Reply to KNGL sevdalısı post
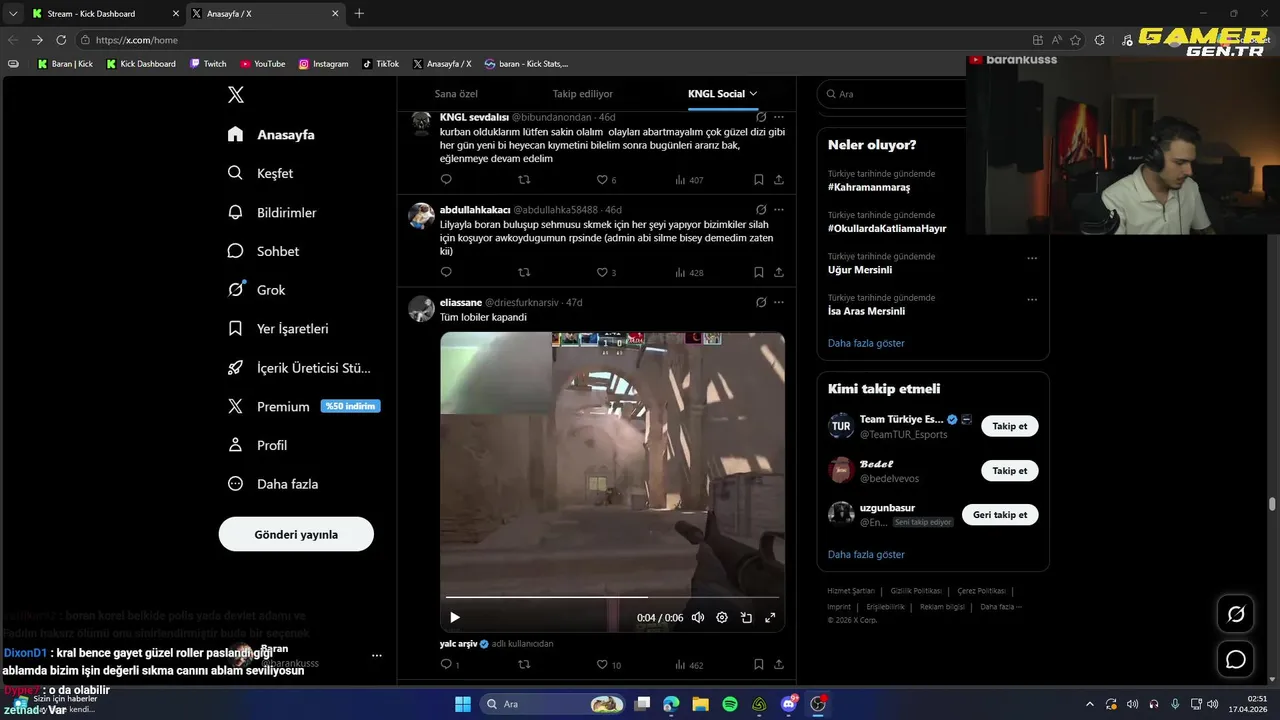 coord(446,180)
